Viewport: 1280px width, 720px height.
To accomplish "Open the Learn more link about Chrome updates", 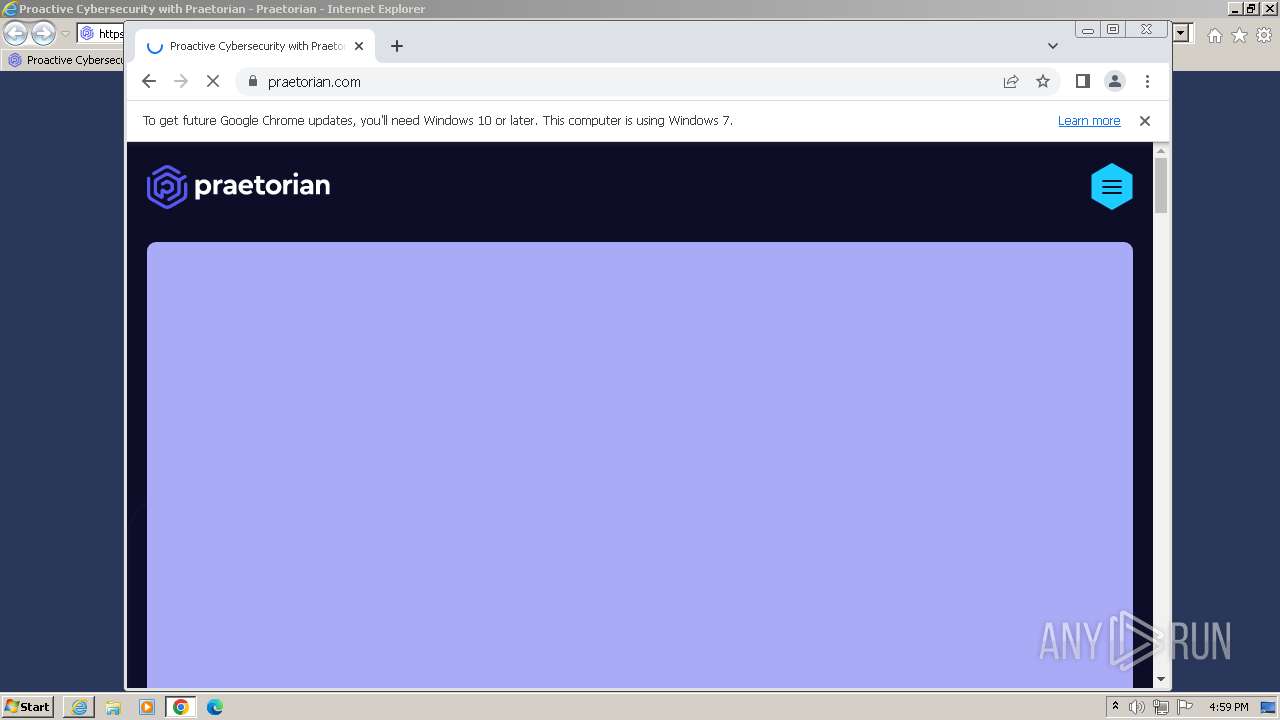I will coord(1089,121).
